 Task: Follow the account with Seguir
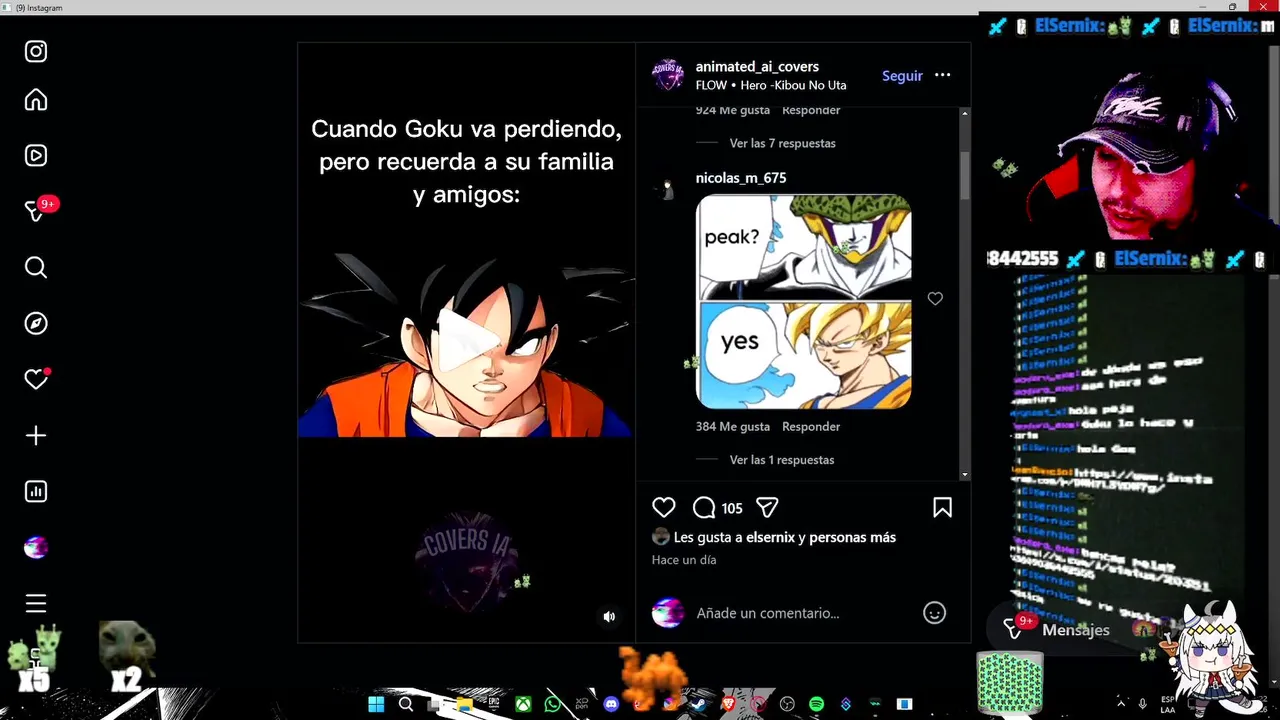902,76
